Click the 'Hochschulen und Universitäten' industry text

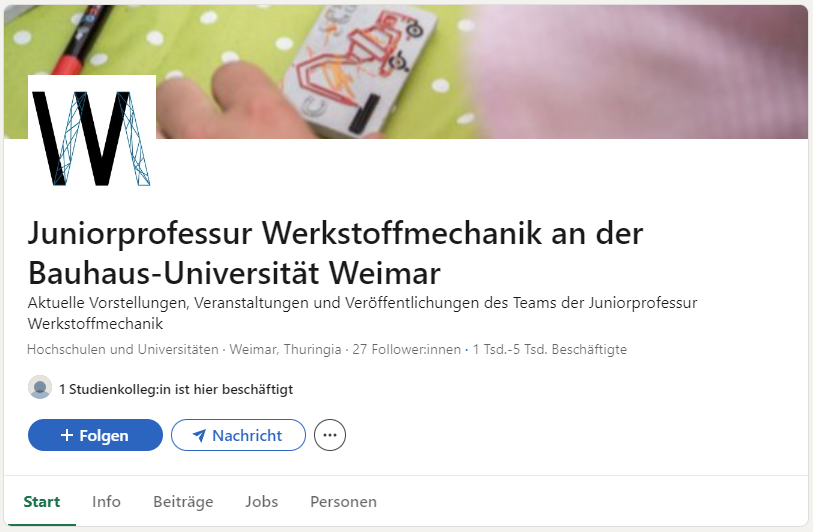point(123,349)
